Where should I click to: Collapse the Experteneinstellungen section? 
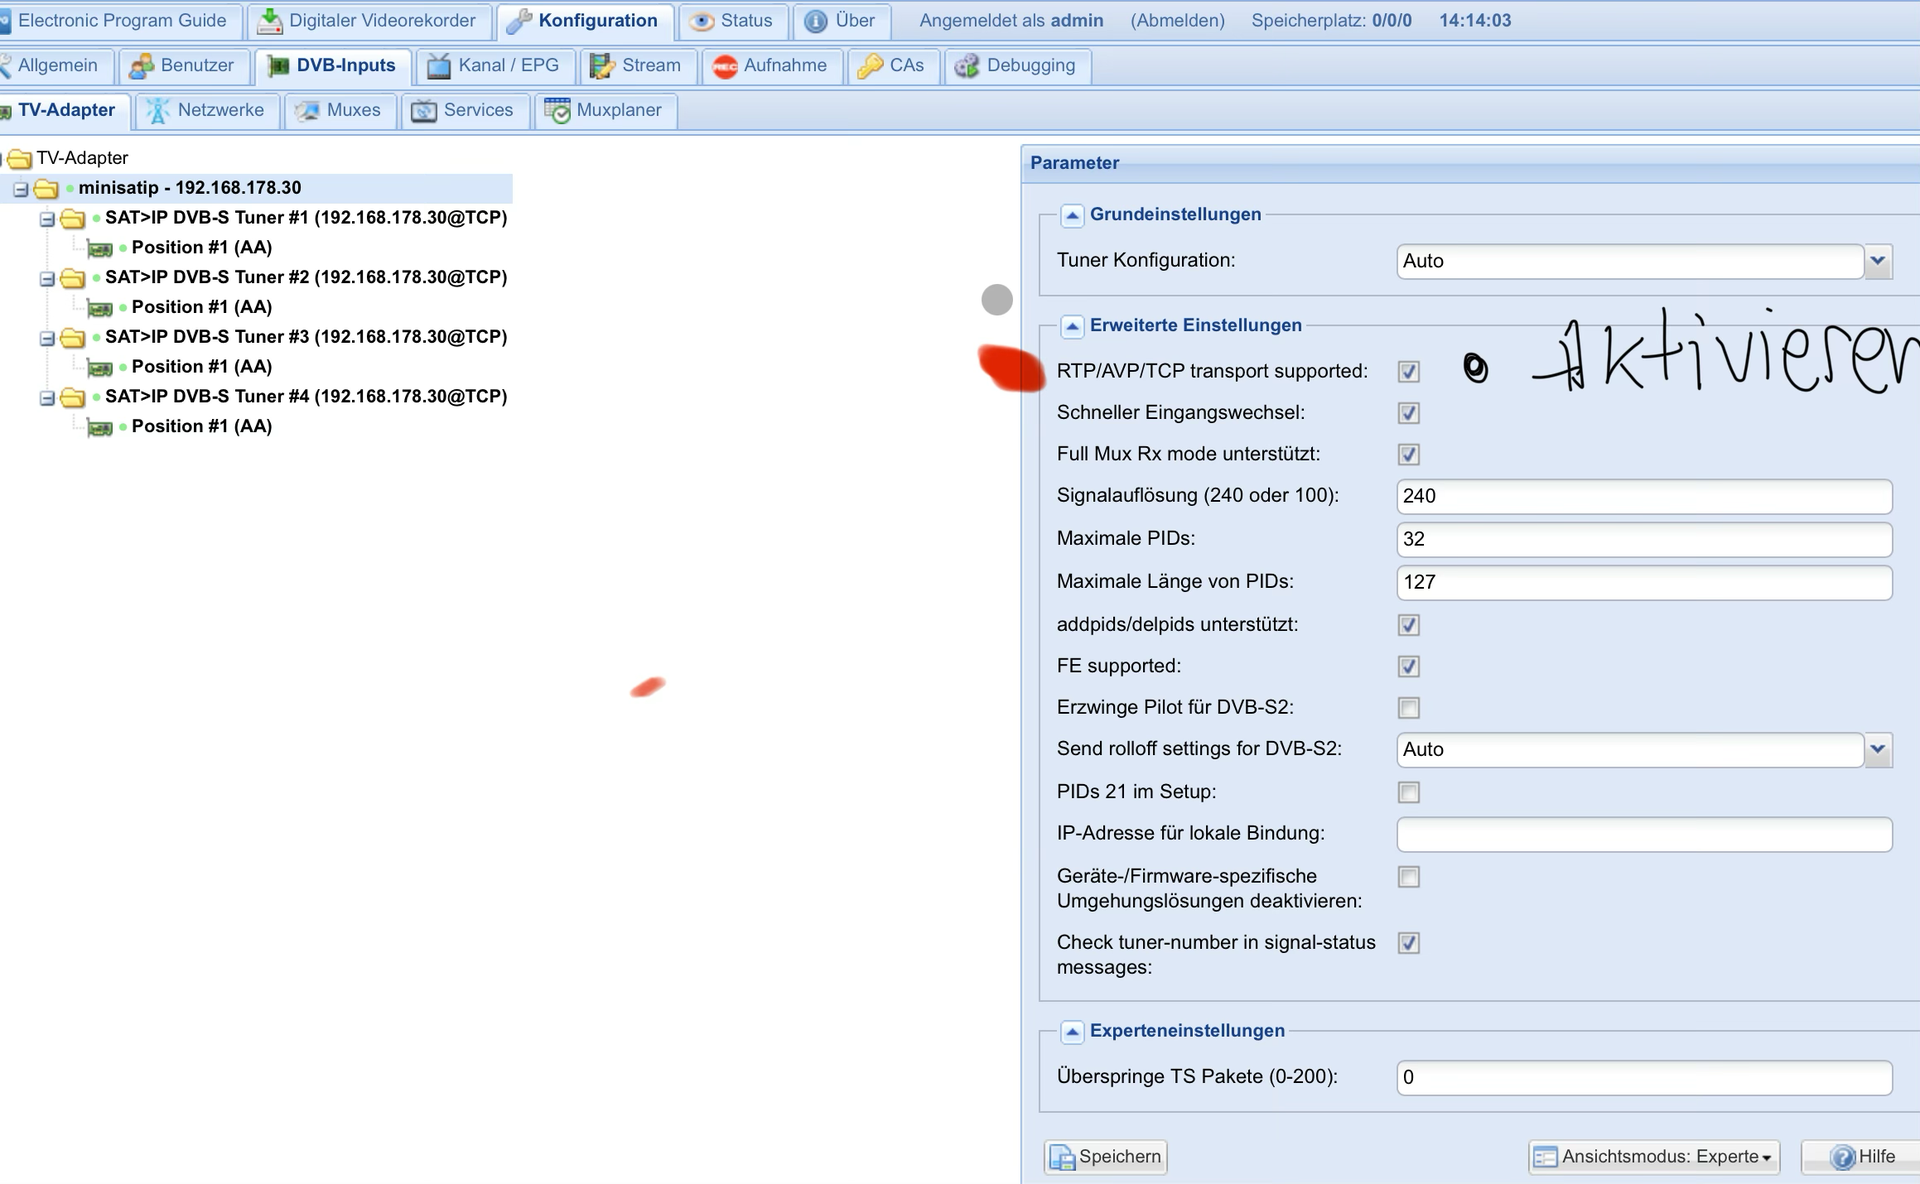coord(1072,1031)
